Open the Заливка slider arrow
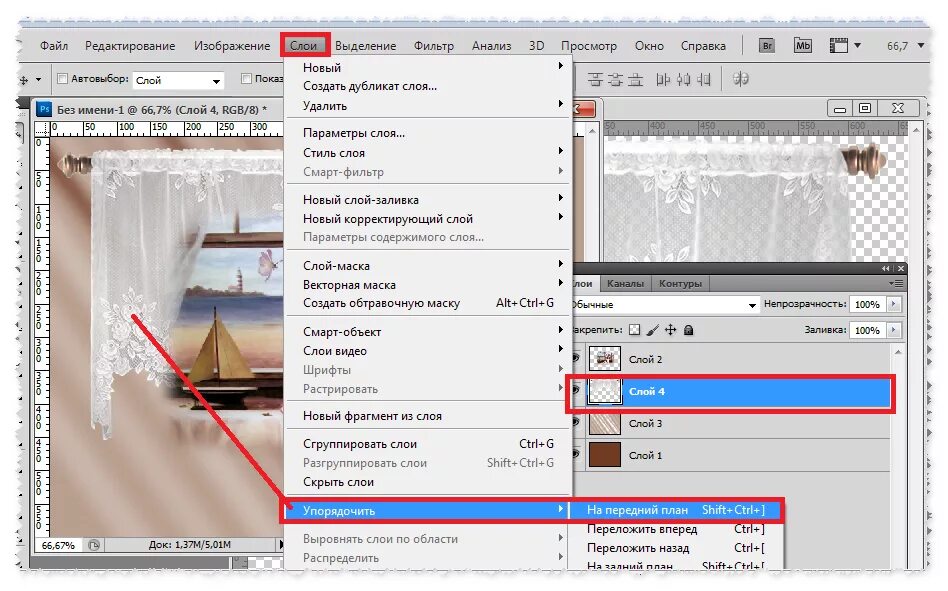The height and width of the screenshot is (591, 948). point(894,330)
